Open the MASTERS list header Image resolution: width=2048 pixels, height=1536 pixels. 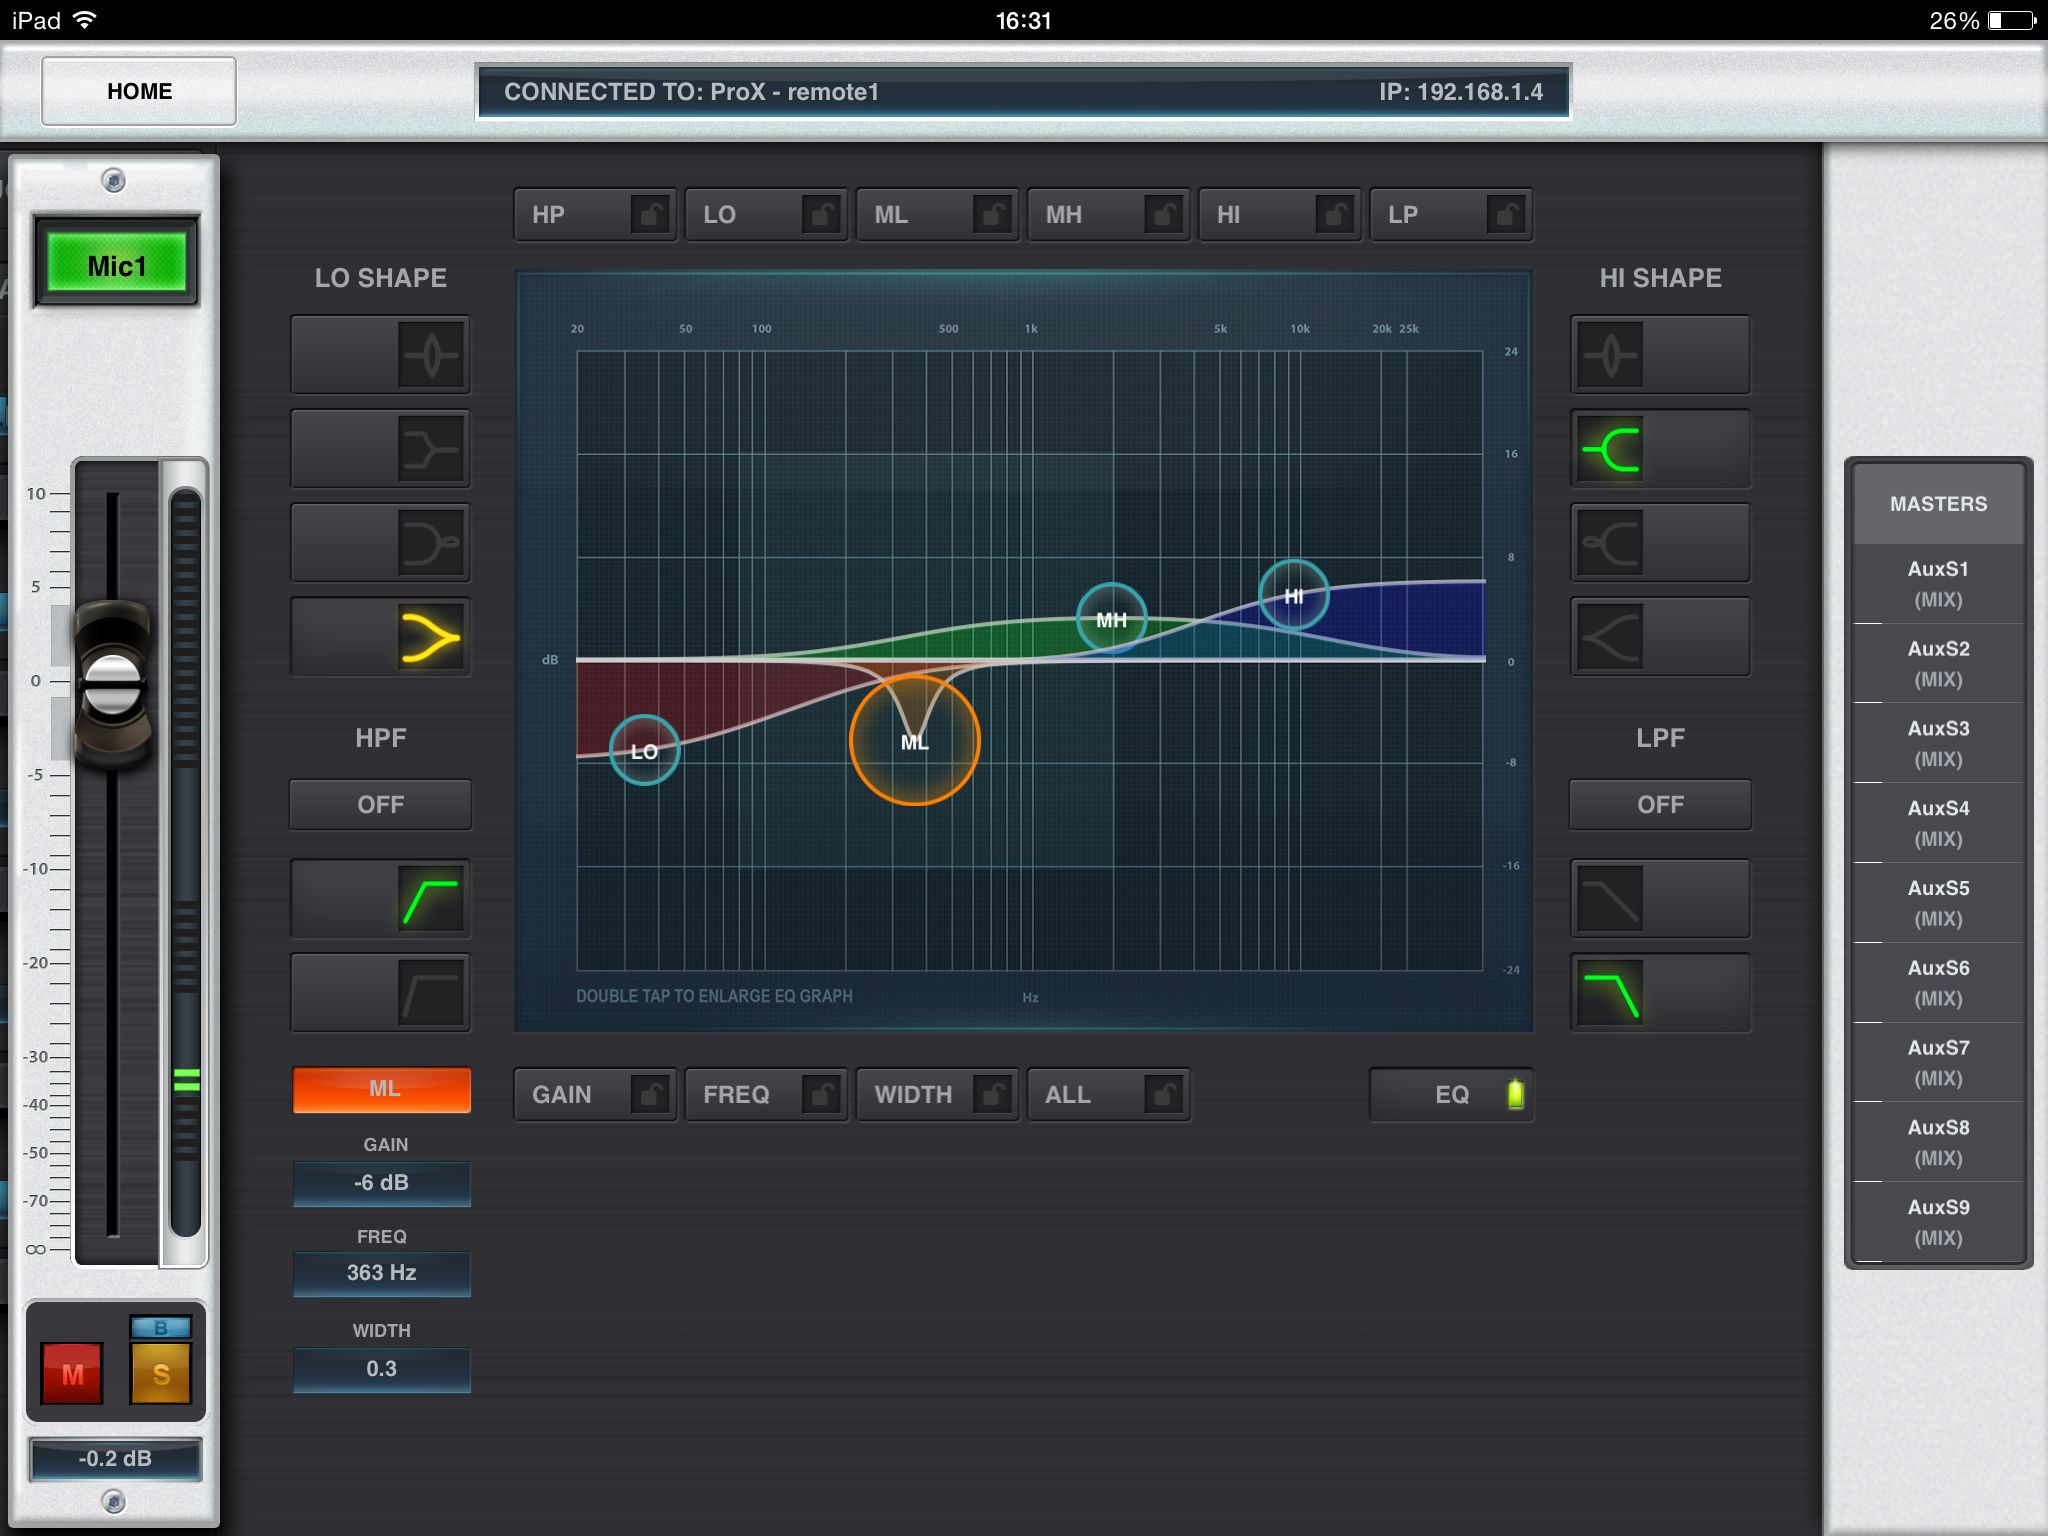click(1937, 504)
